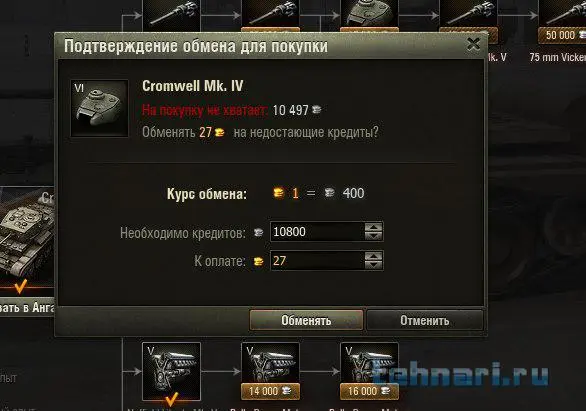The height and width of the screenshot is (411, 586).
Task: Click the 16 000 credits price tag
Action: point(369,391)
